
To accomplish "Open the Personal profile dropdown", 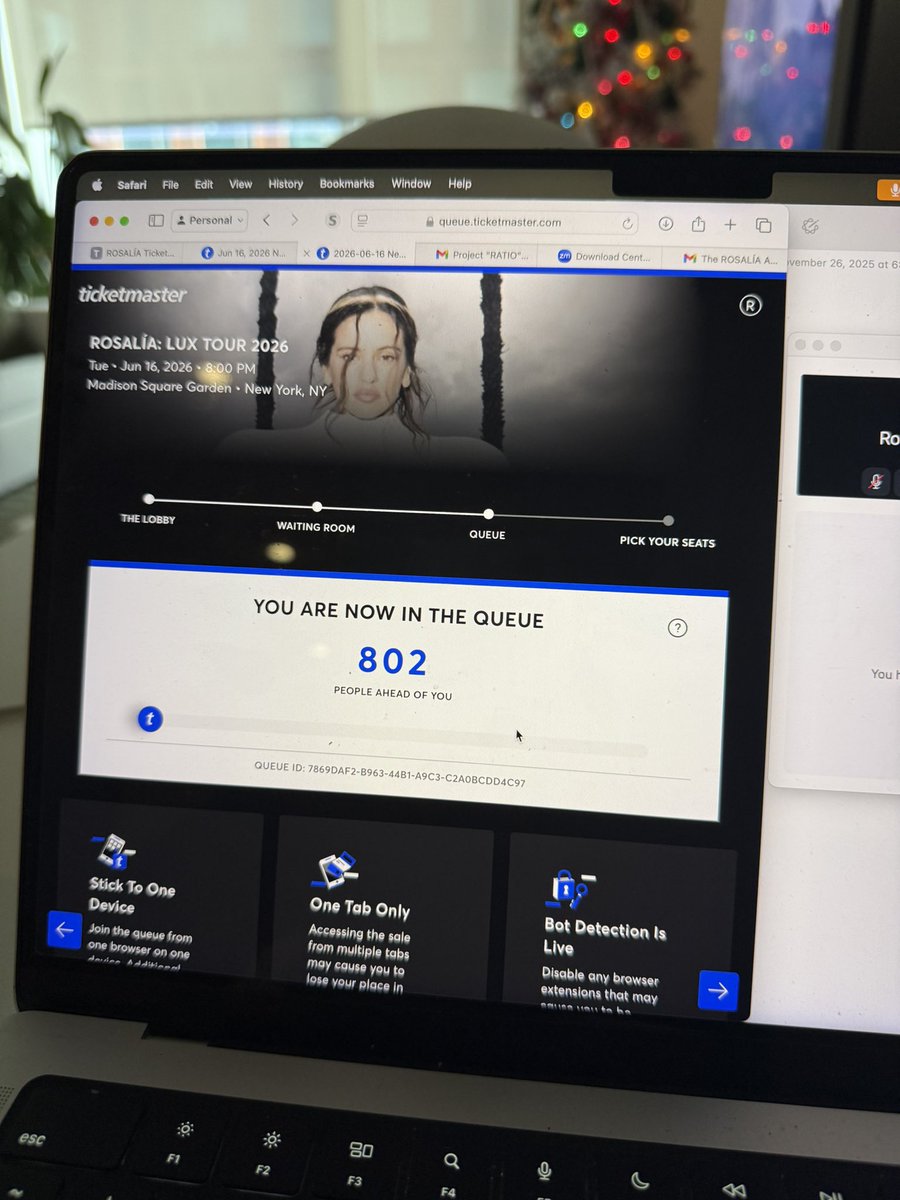I will click(209, 220).
